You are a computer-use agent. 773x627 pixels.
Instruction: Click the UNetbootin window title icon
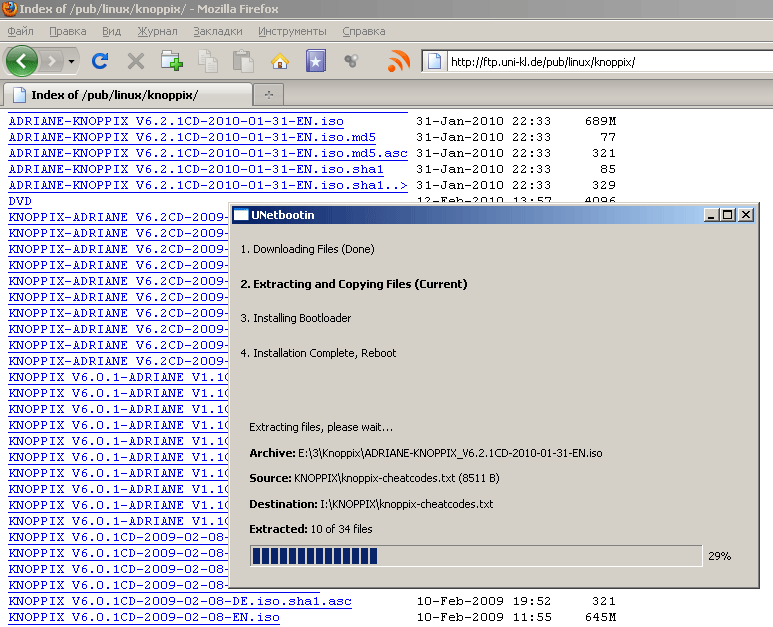240,214
